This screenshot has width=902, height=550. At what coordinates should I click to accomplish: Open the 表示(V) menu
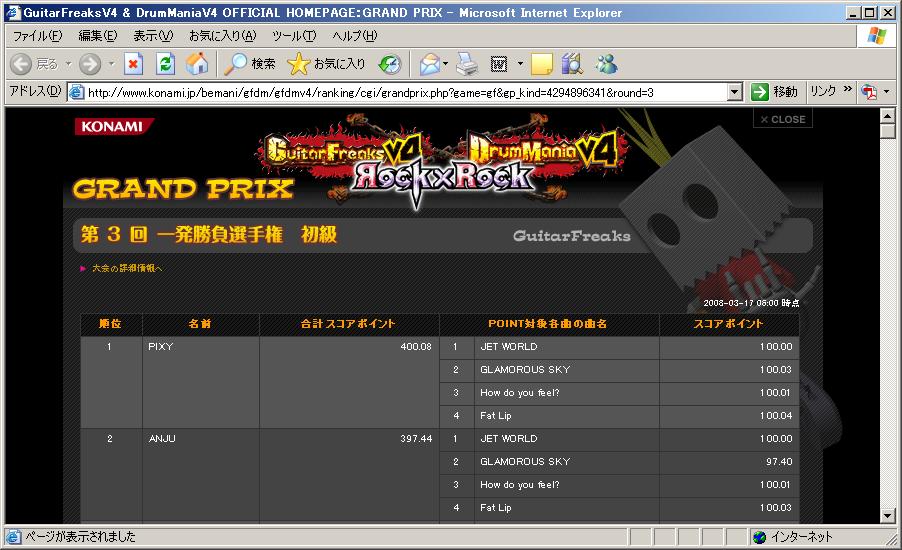(153, 36)
